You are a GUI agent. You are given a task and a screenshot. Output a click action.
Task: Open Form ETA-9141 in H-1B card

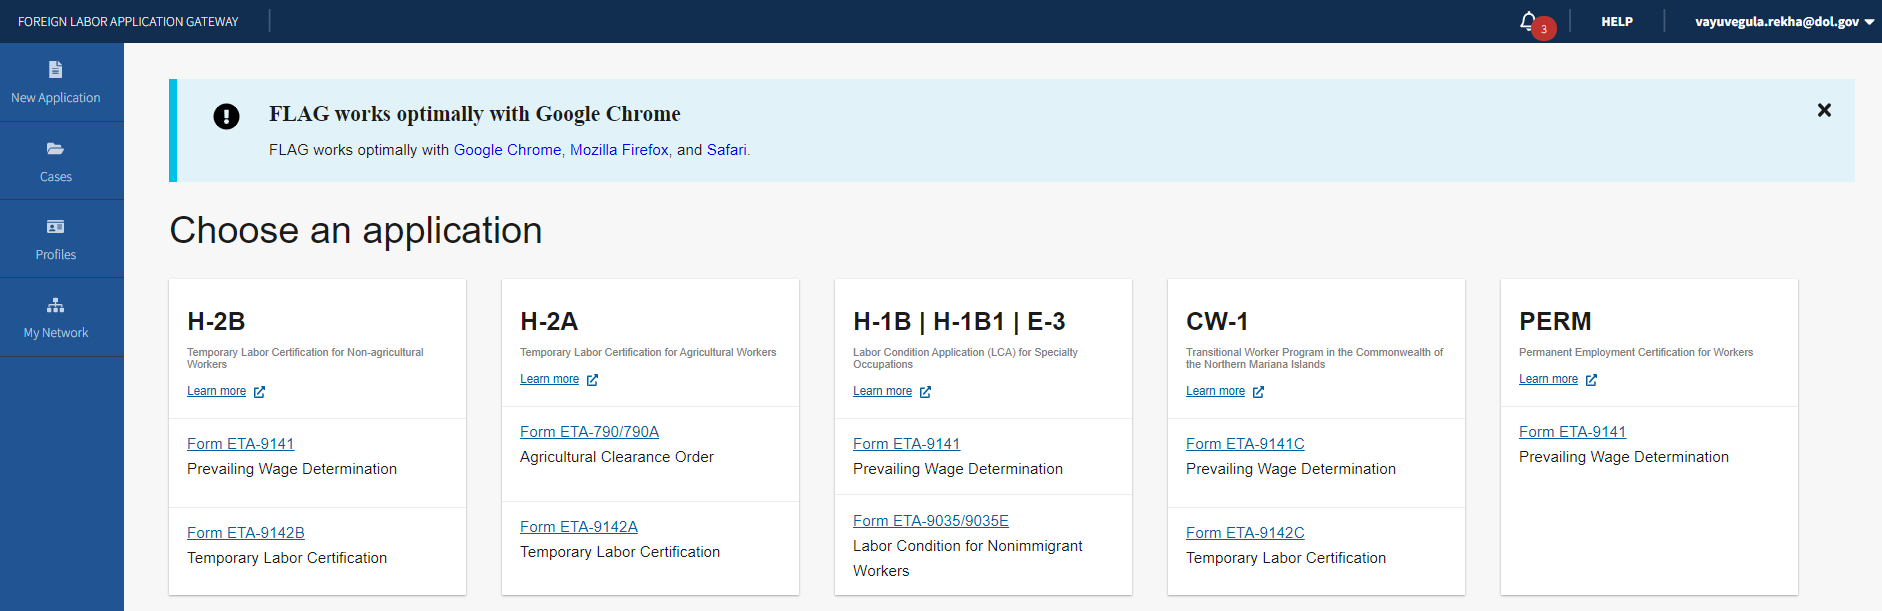pyautogui.click(x=906, y=444)
